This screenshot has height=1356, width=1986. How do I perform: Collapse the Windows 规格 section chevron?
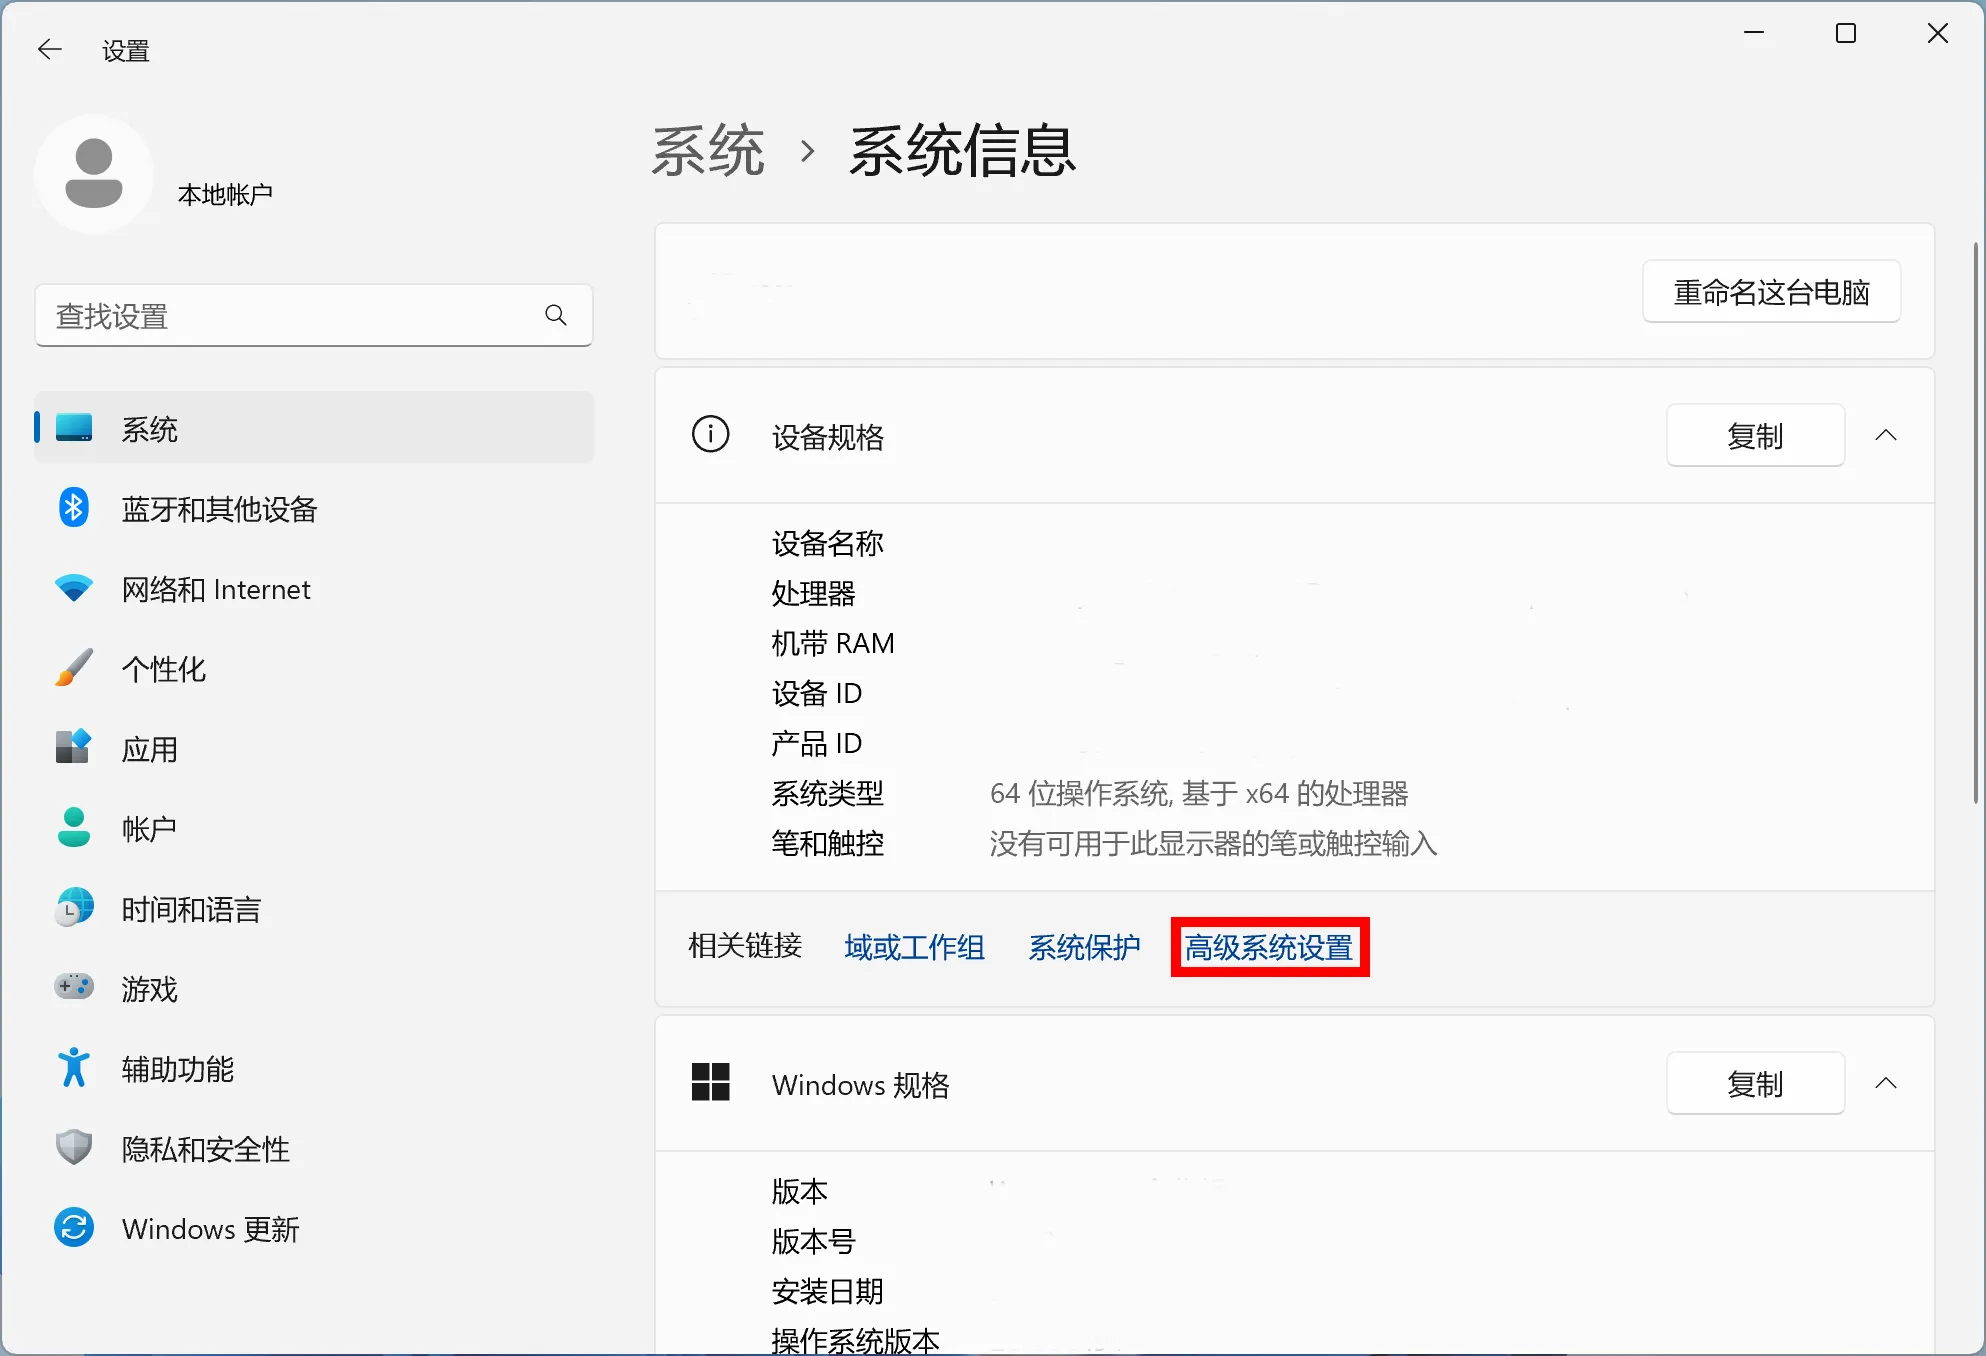(1886, 1083)
